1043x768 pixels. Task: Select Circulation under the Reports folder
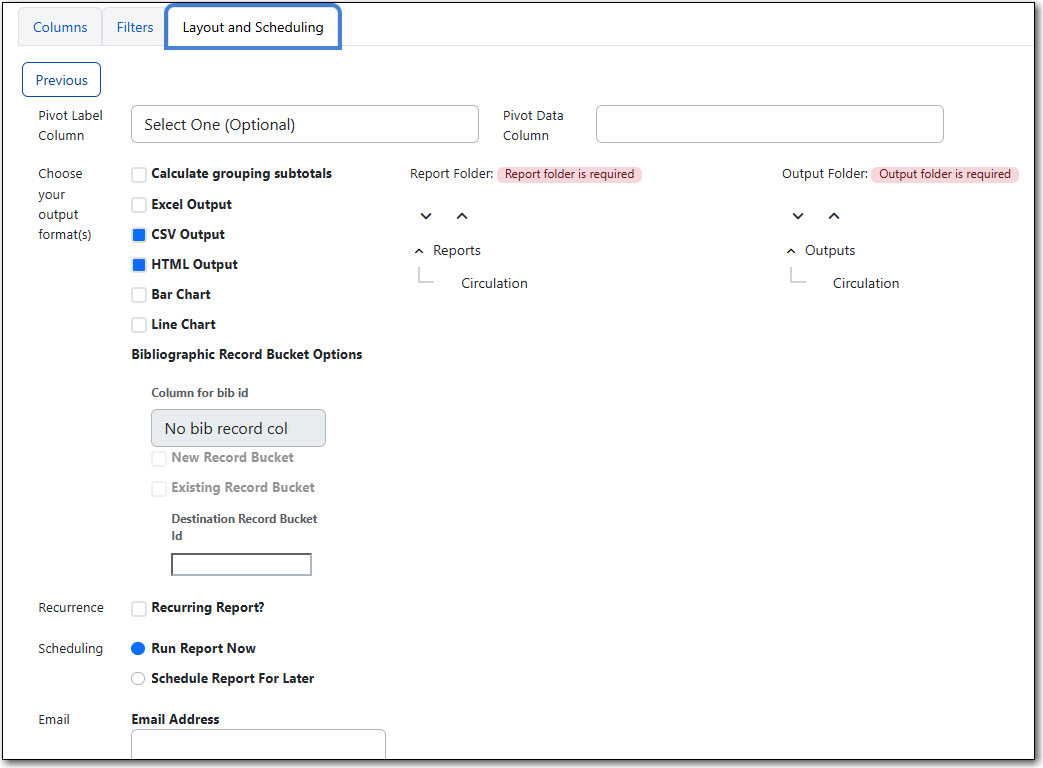pos(494,283)
